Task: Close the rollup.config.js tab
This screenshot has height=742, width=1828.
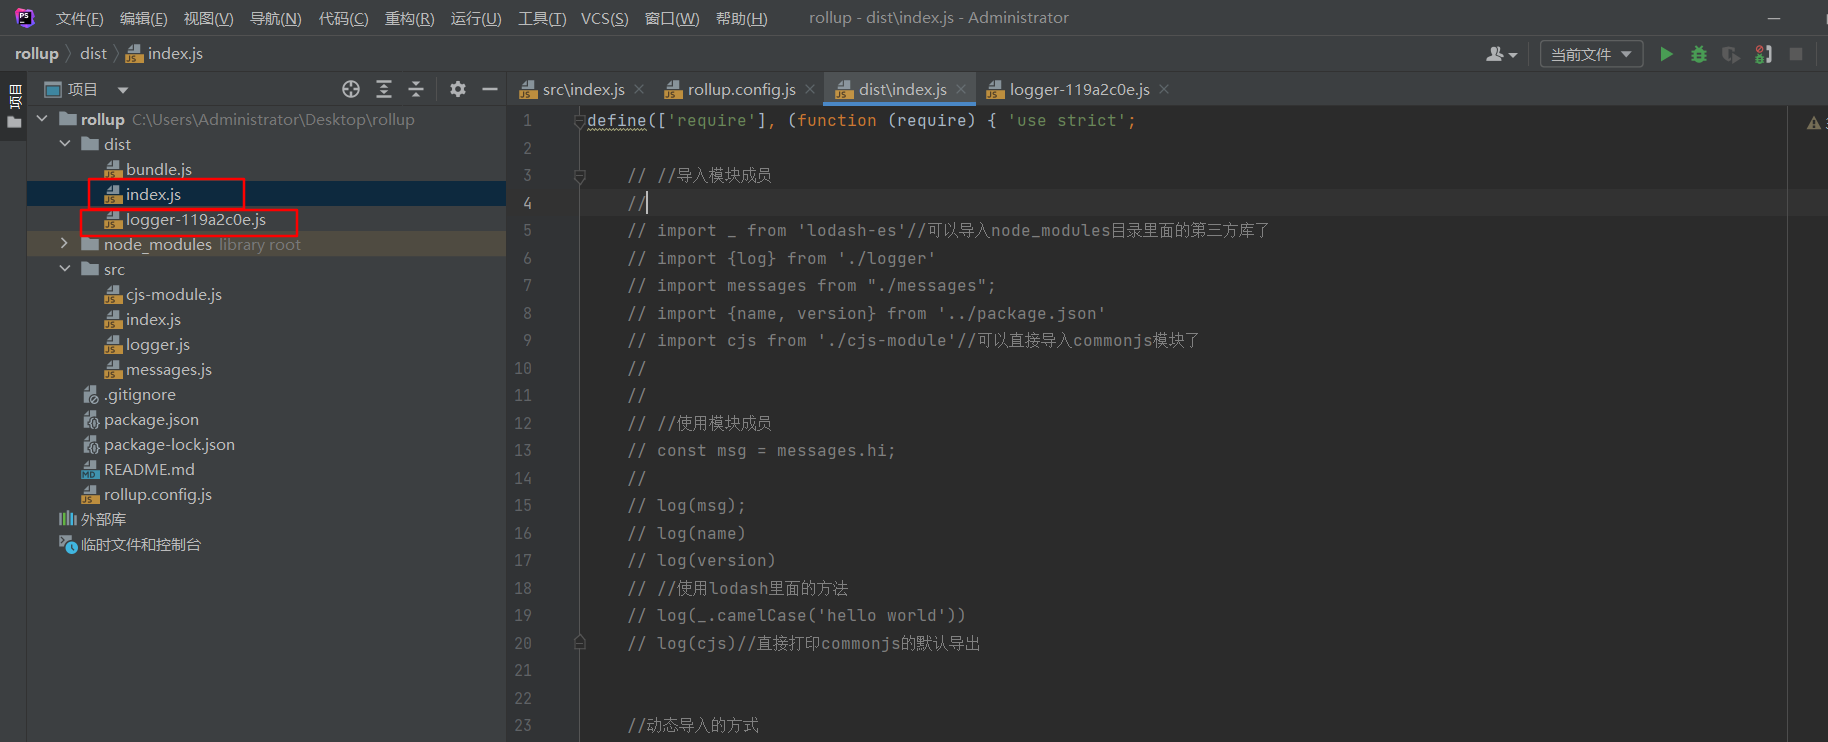Action: 810,89
